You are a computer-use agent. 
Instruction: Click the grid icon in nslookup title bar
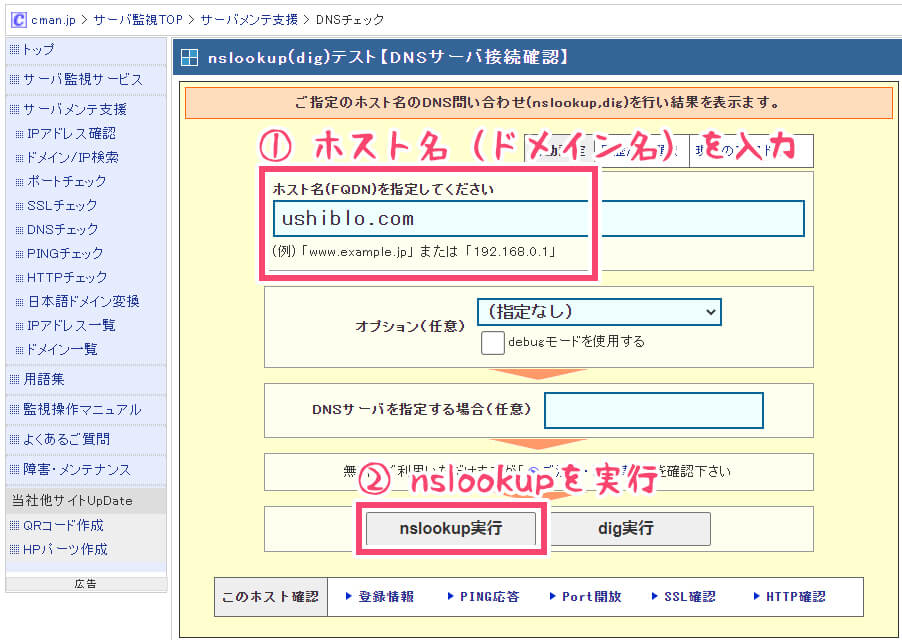(189, 58)
